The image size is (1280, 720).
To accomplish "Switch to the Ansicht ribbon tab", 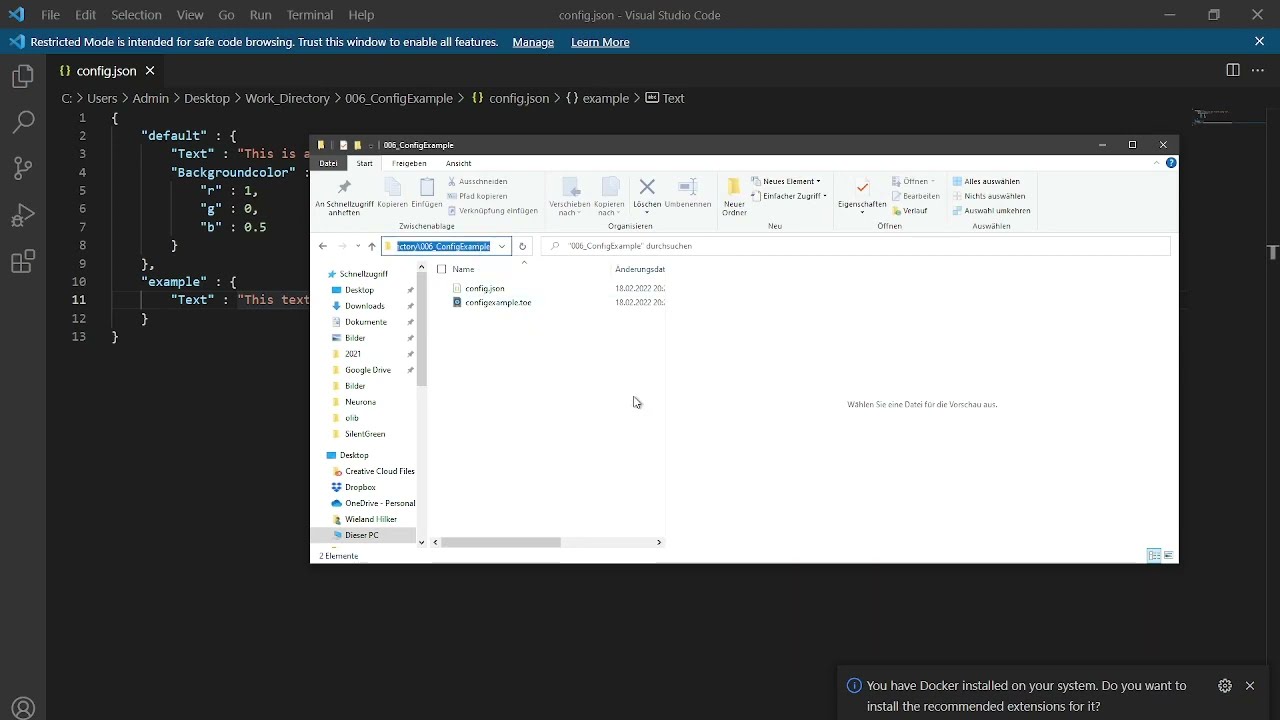I will click(x=459, y=163).
